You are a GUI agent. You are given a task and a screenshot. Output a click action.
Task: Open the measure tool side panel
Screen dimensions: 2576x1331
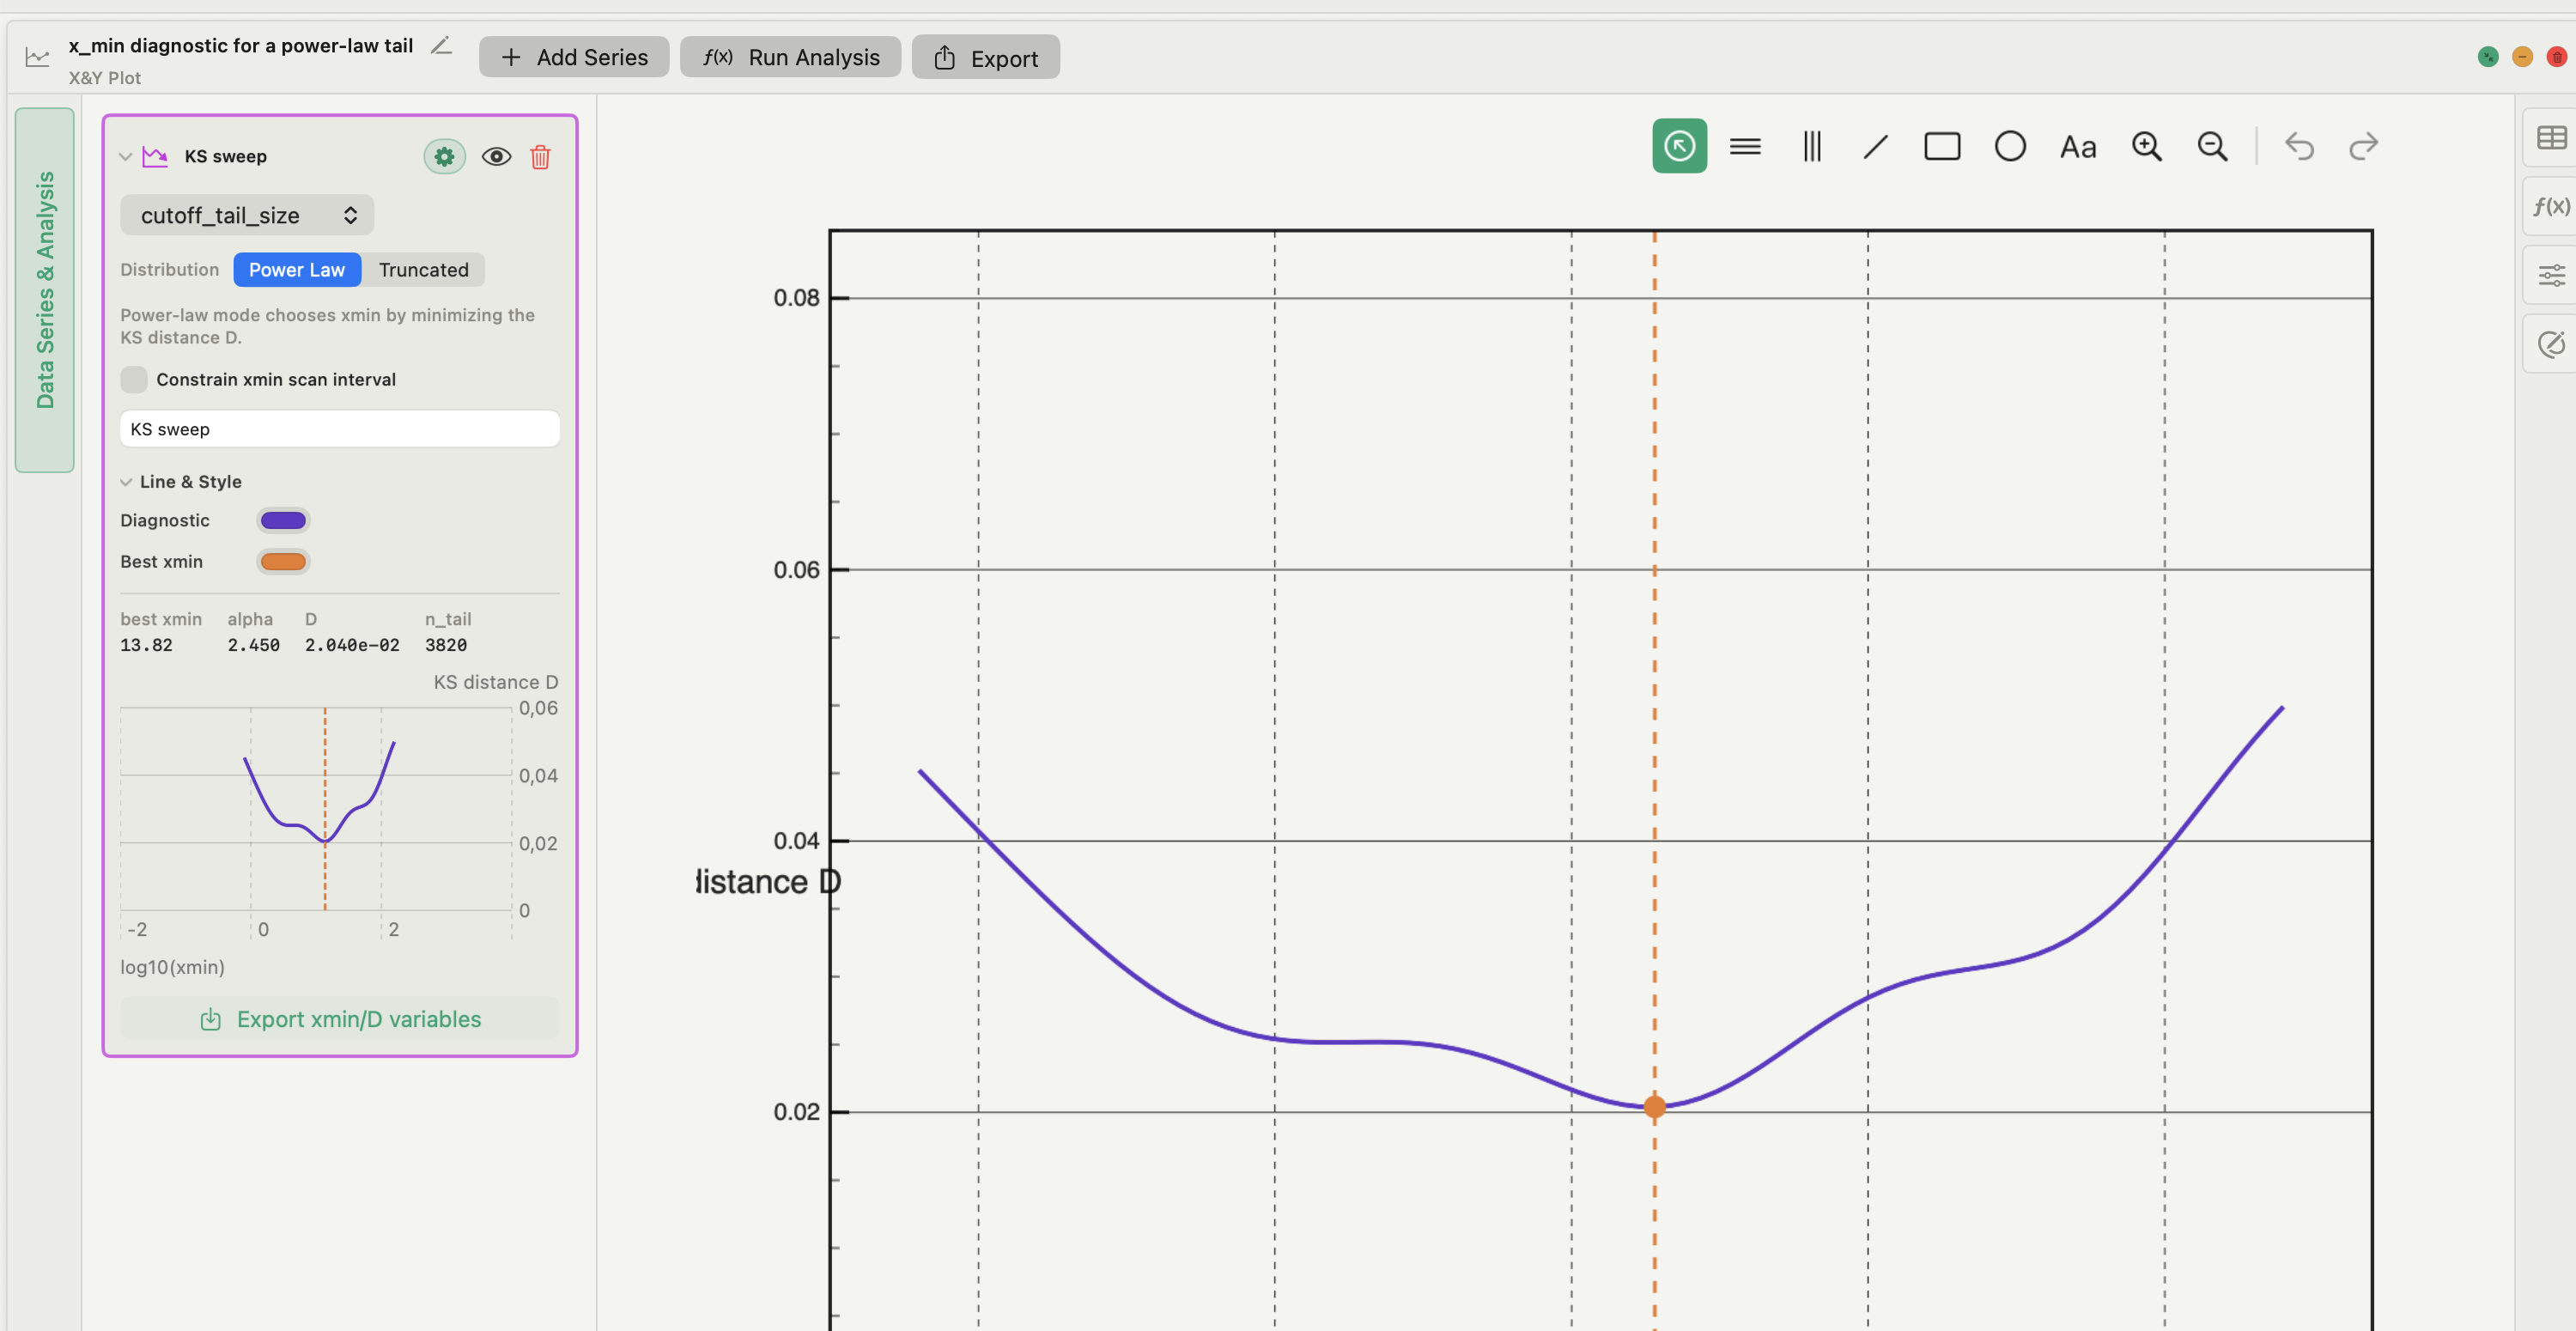point(2551,344)
